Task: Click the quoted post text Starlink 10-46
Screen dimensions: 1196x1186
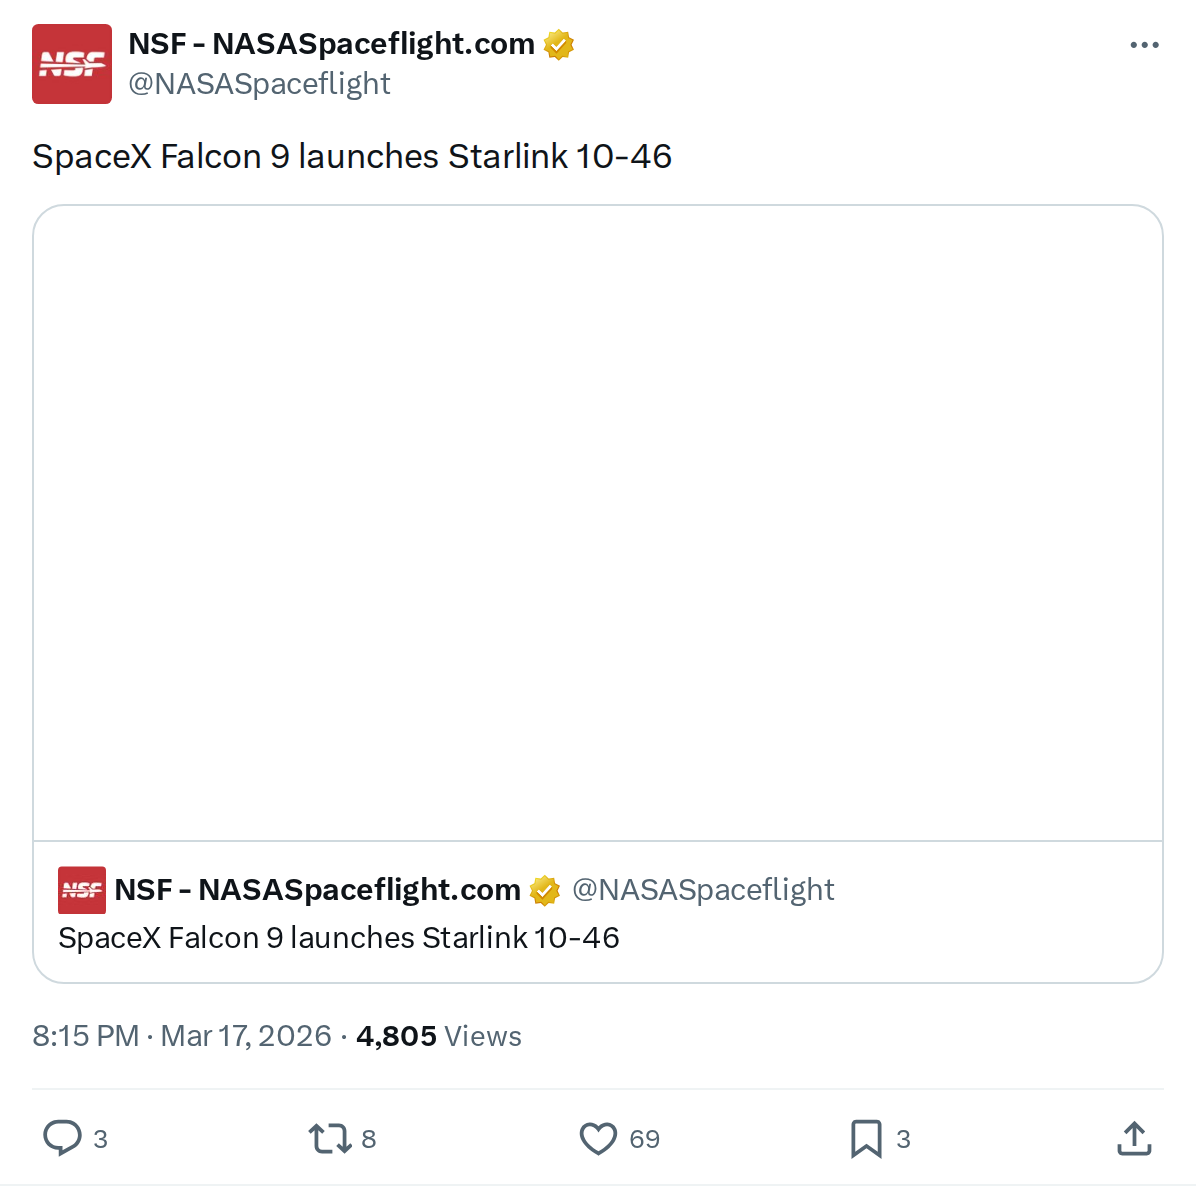Action: pos(339,938)
